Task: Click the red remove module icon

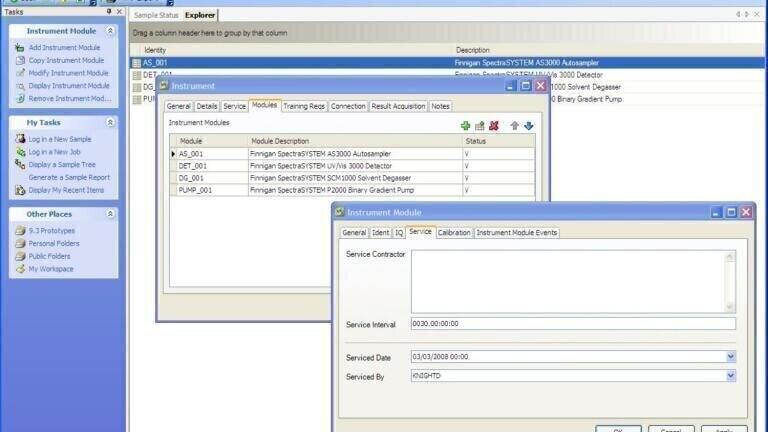Action: (494, 126)
